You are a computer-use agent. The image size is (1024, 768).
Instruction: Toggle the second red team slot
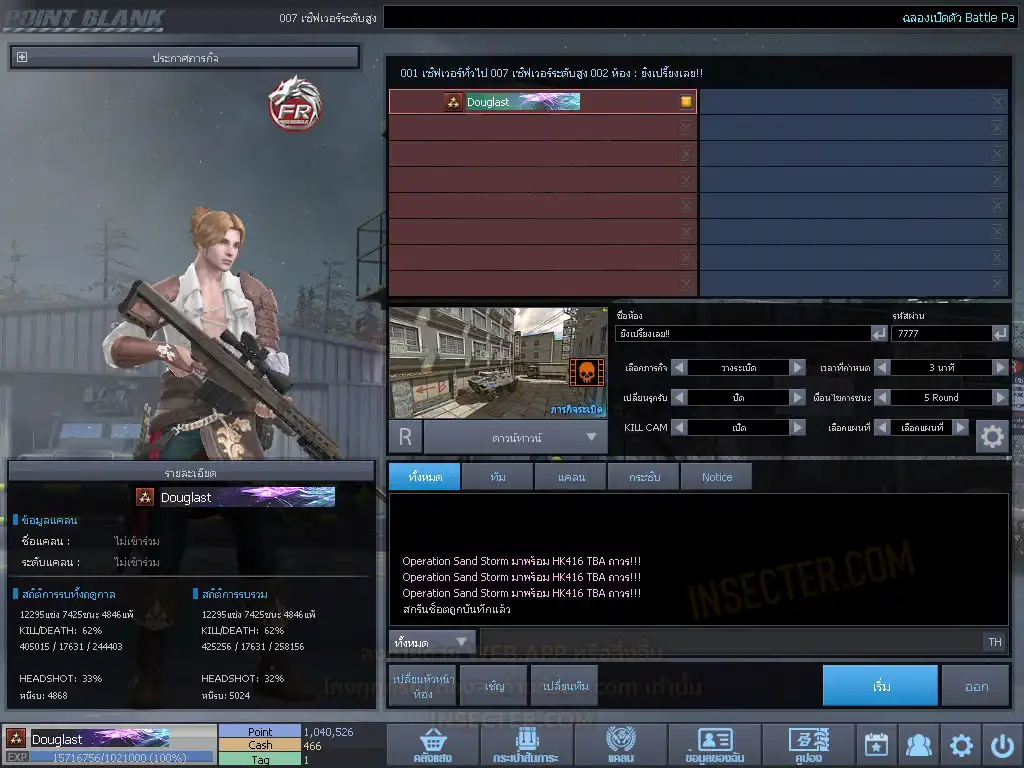coord(685,128)
